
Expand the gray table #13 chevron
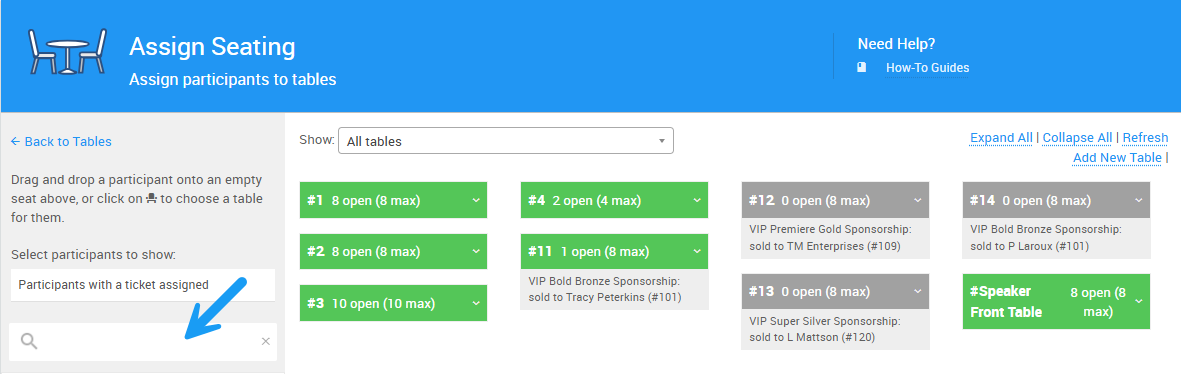pos(917,291)
